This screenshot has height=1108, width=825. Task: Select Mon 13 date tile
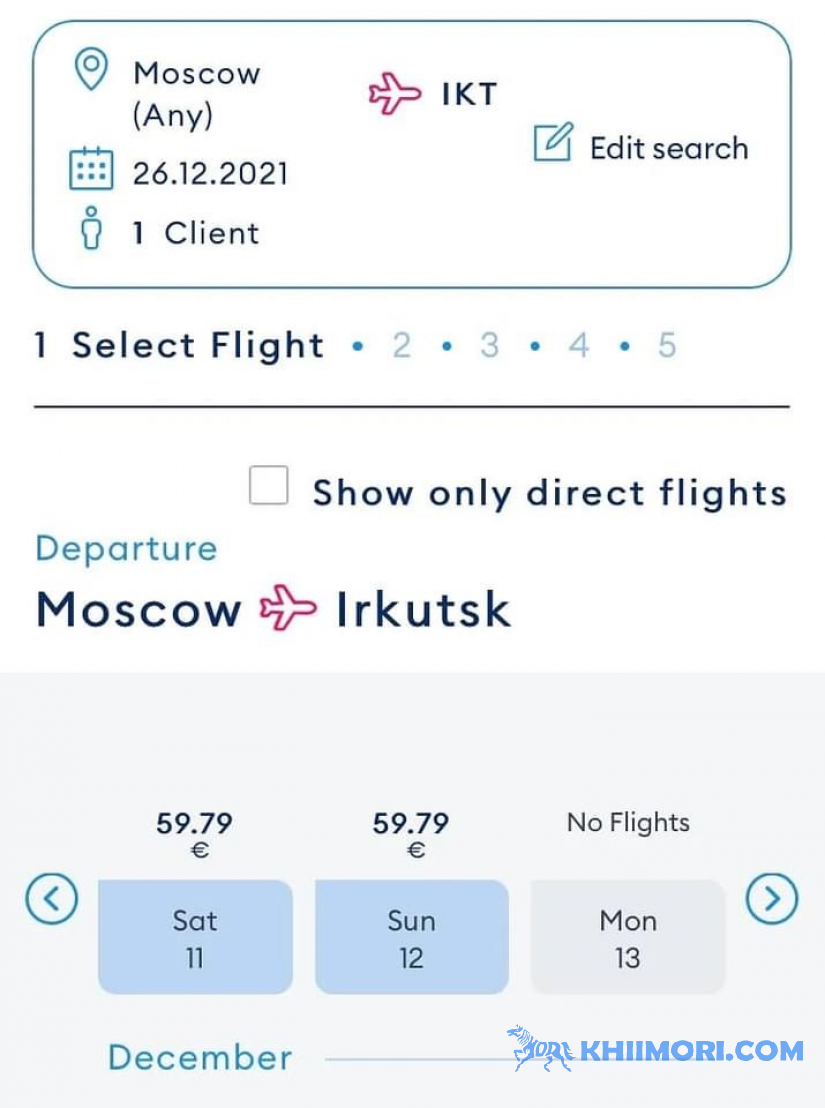[x=628, y=937]
